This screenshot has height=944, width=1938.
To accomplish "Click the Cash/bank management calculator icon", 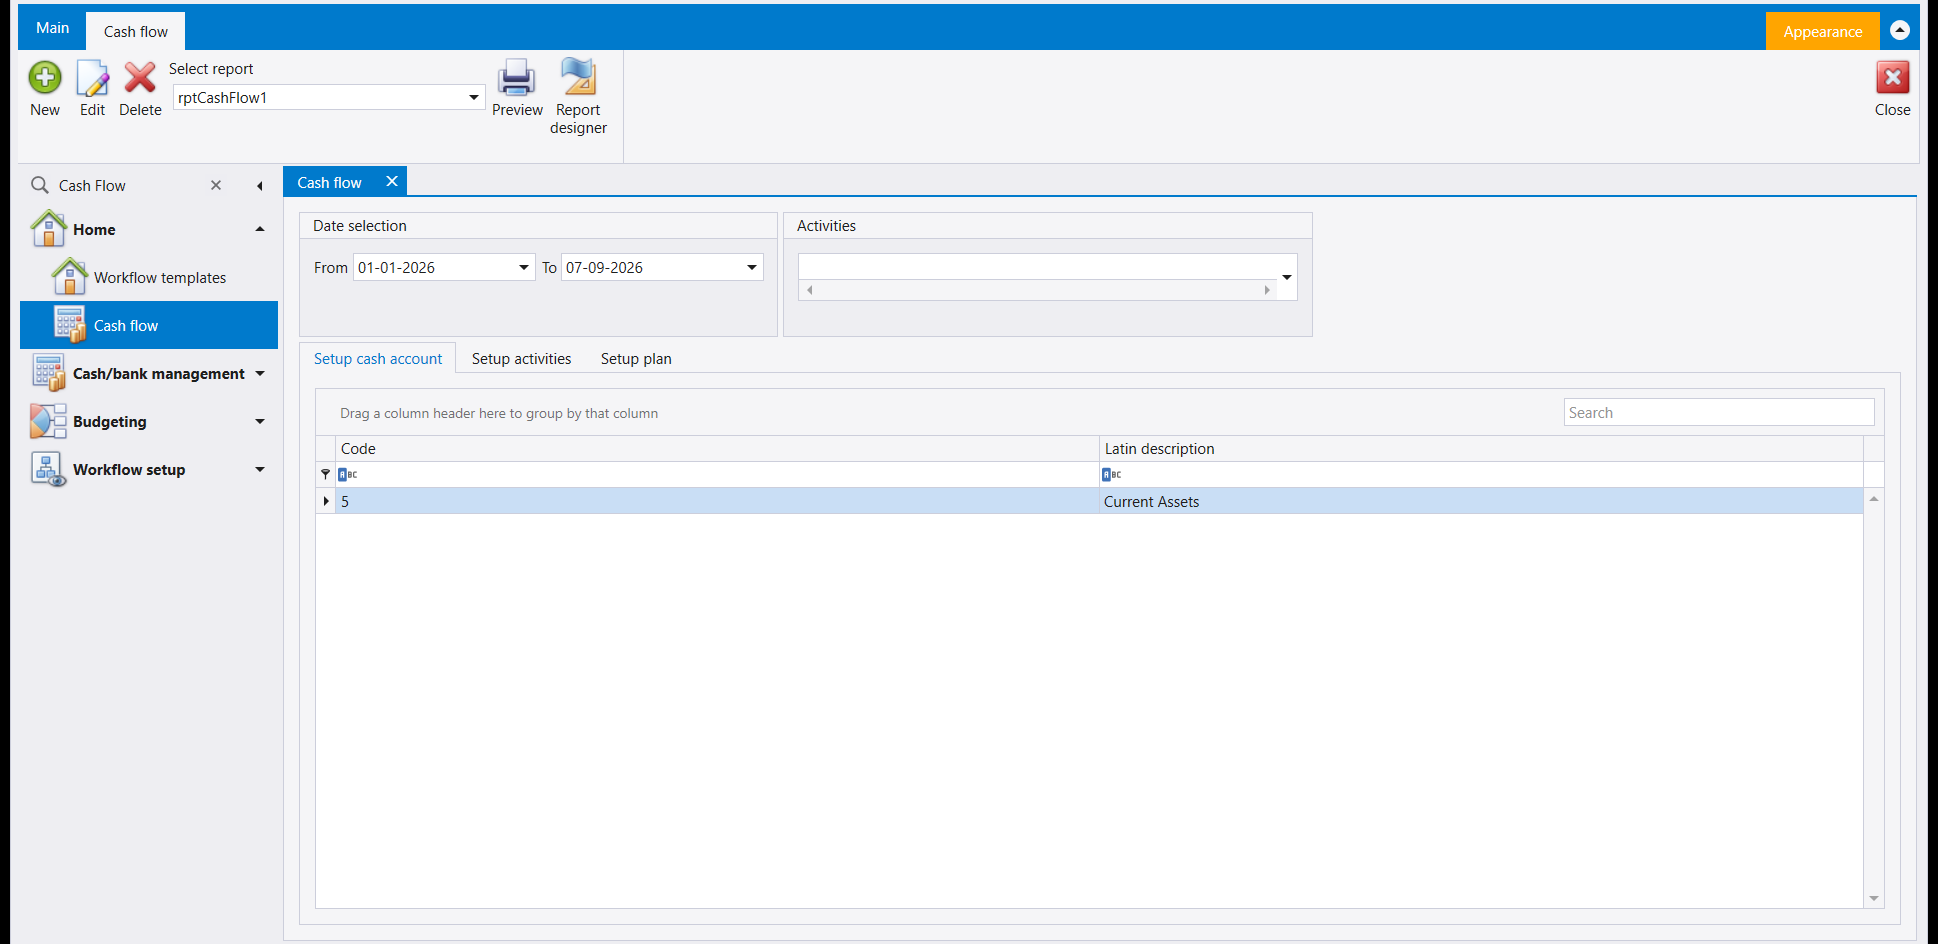I will [x=48, y=372].
